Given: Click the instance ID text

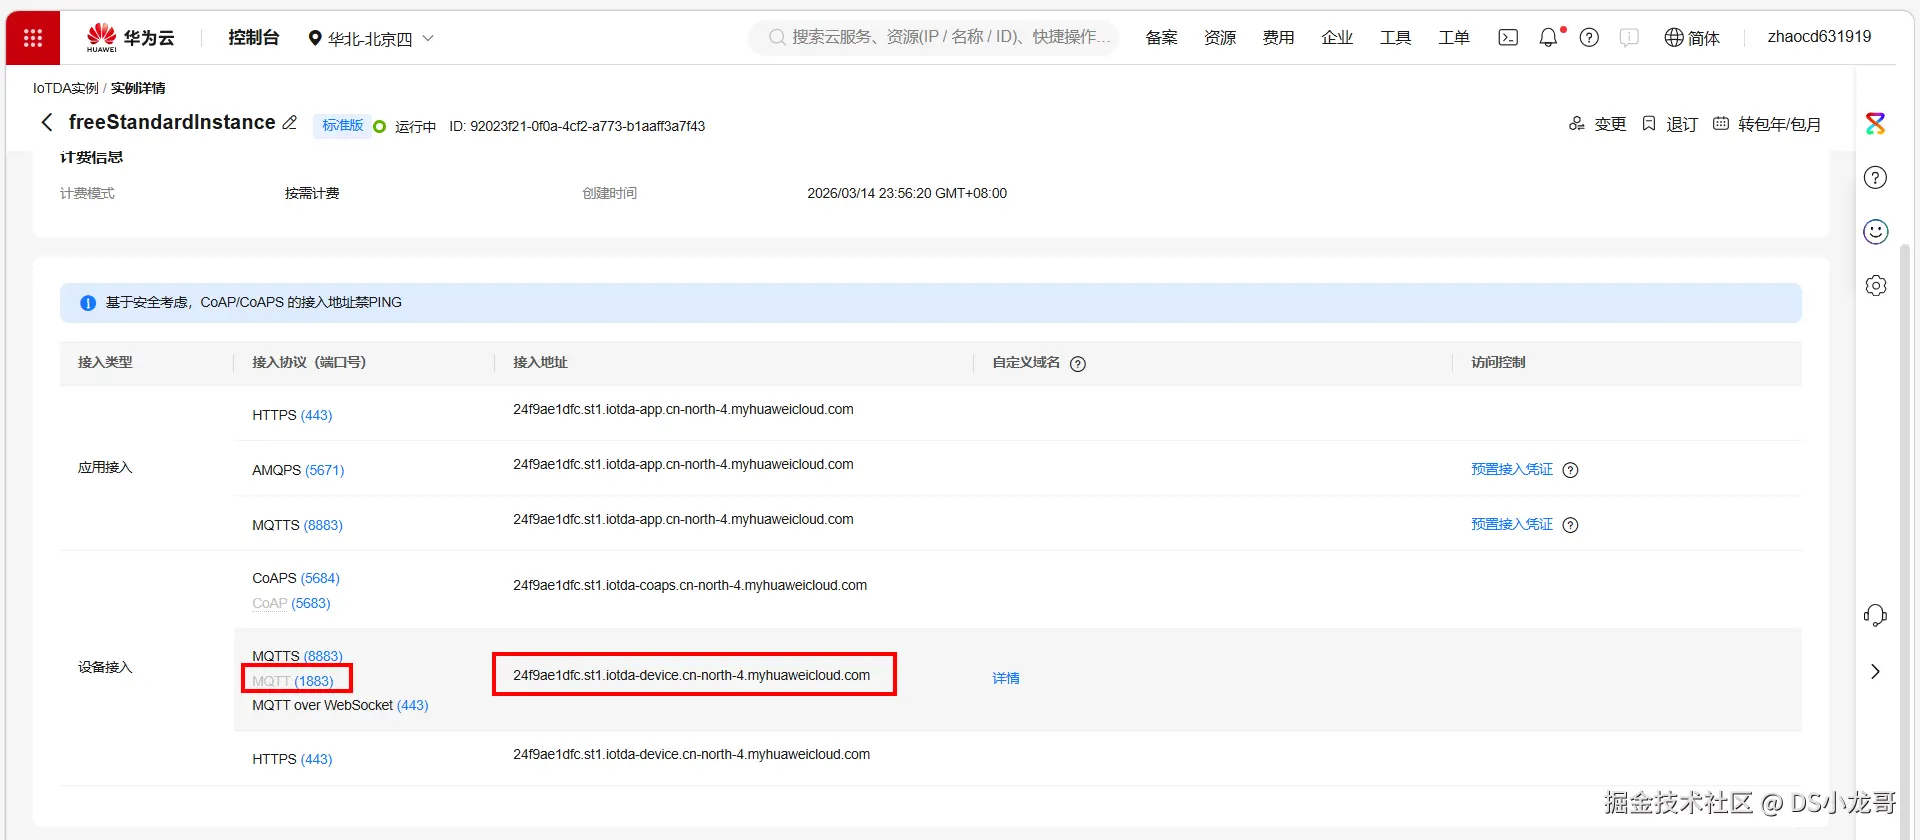Looking at the screenshot, I should tap(577, 126).
